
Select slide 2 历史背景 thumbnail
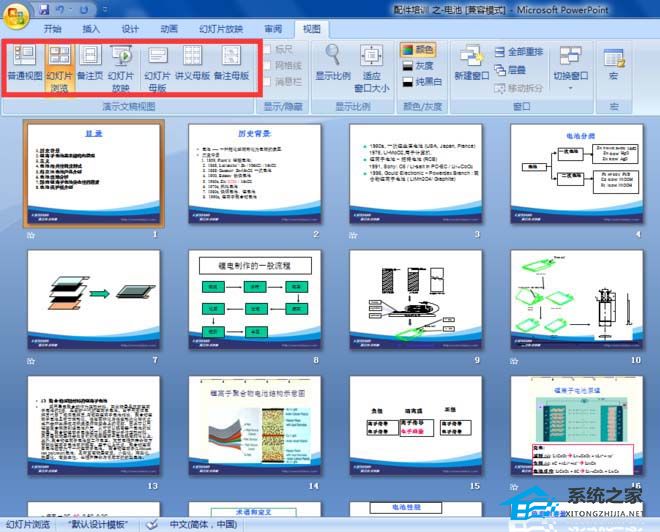click(x=255, y=173)
